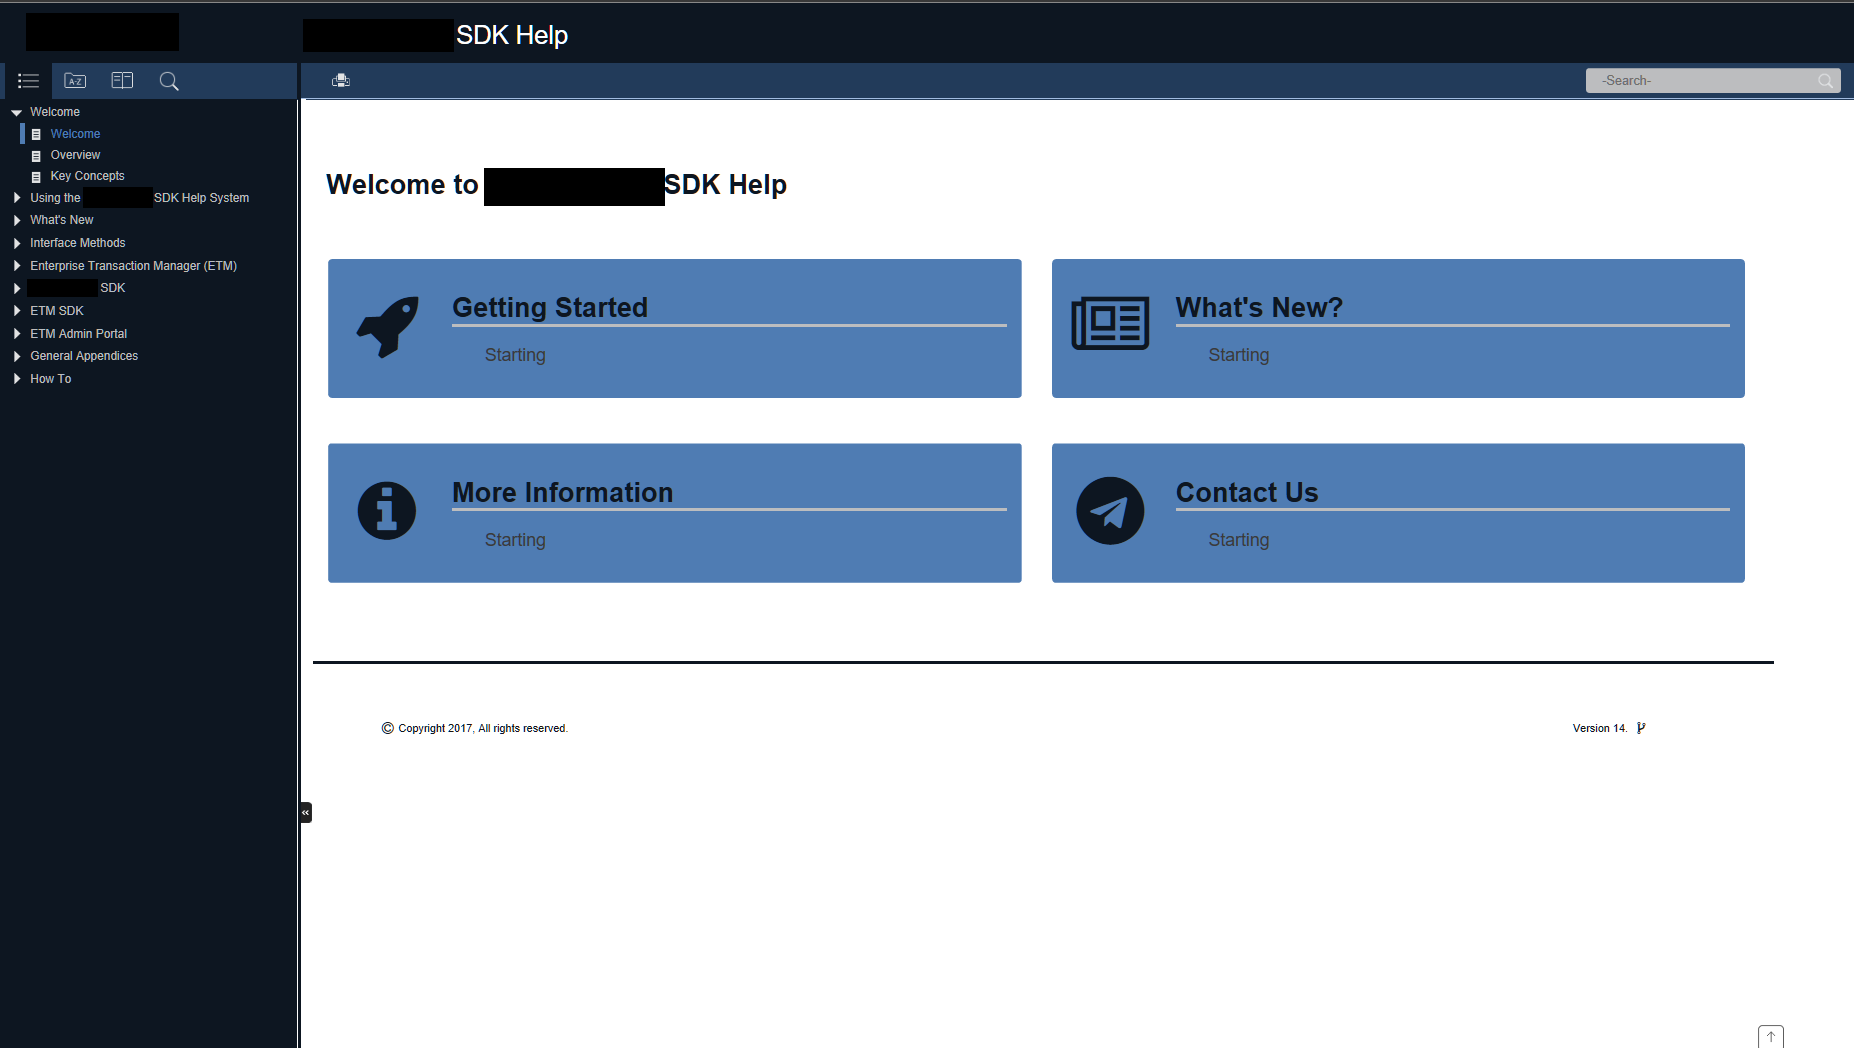Click the Getting Started rocket icon
This screenshot has height=1048, width=1854.
tap(388, 327)
